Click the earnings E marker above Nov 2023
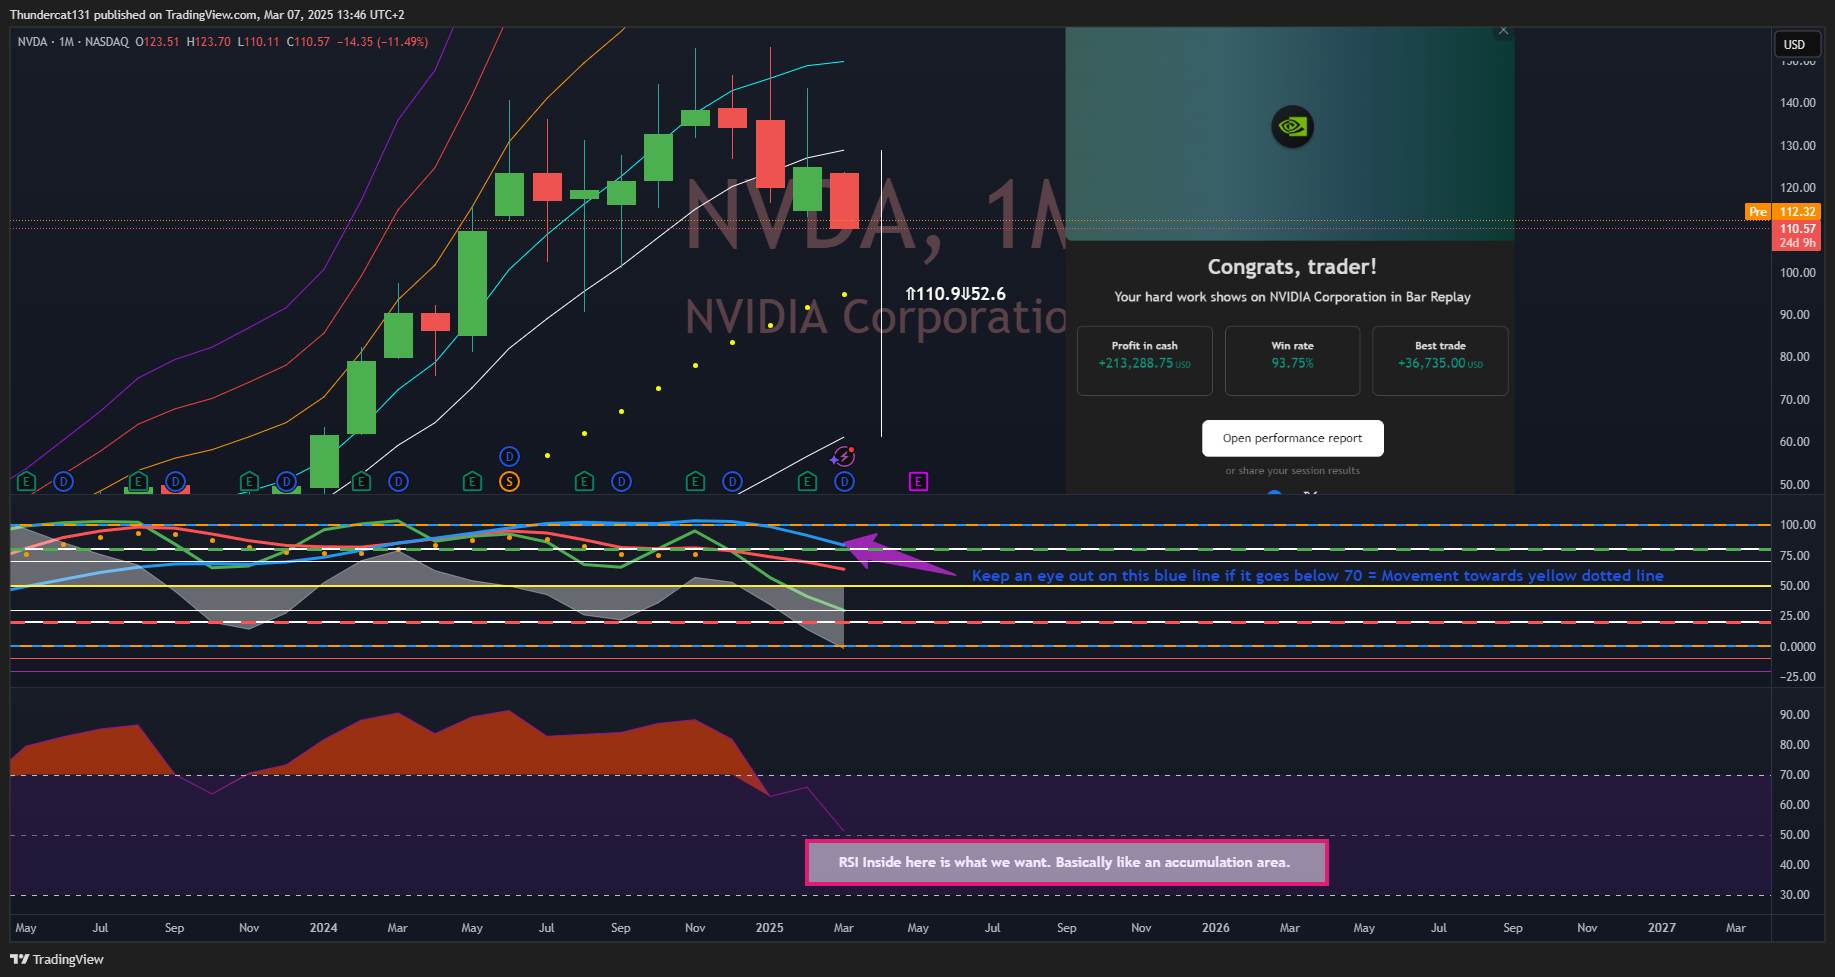Screen dimensions: 1835x977 click(x=250, y=482)
